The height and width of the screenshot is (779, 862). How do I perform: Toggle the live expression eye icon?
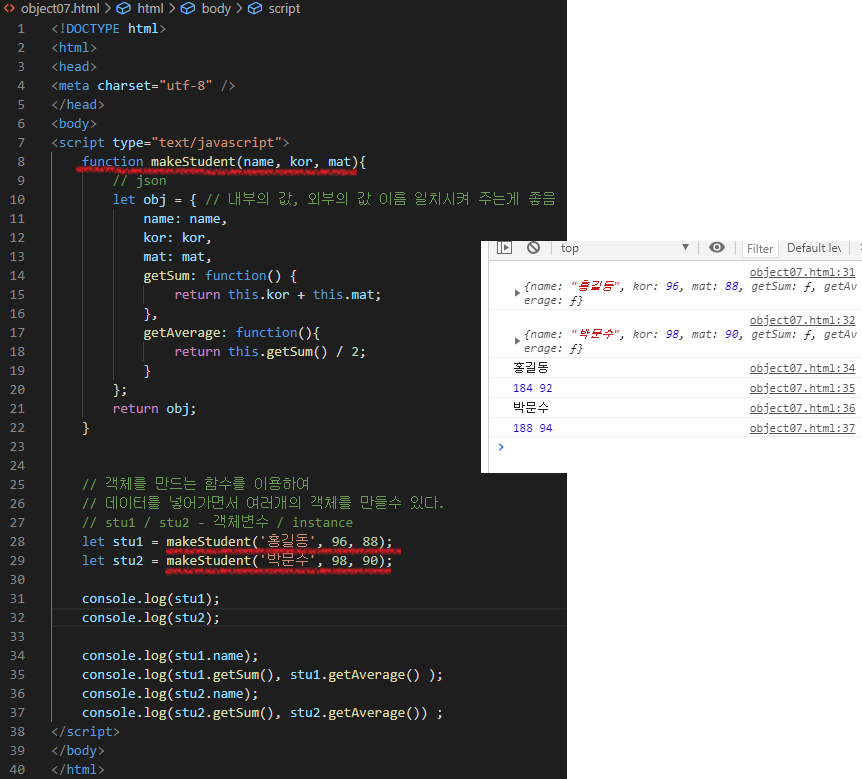(x=717, y=247)
